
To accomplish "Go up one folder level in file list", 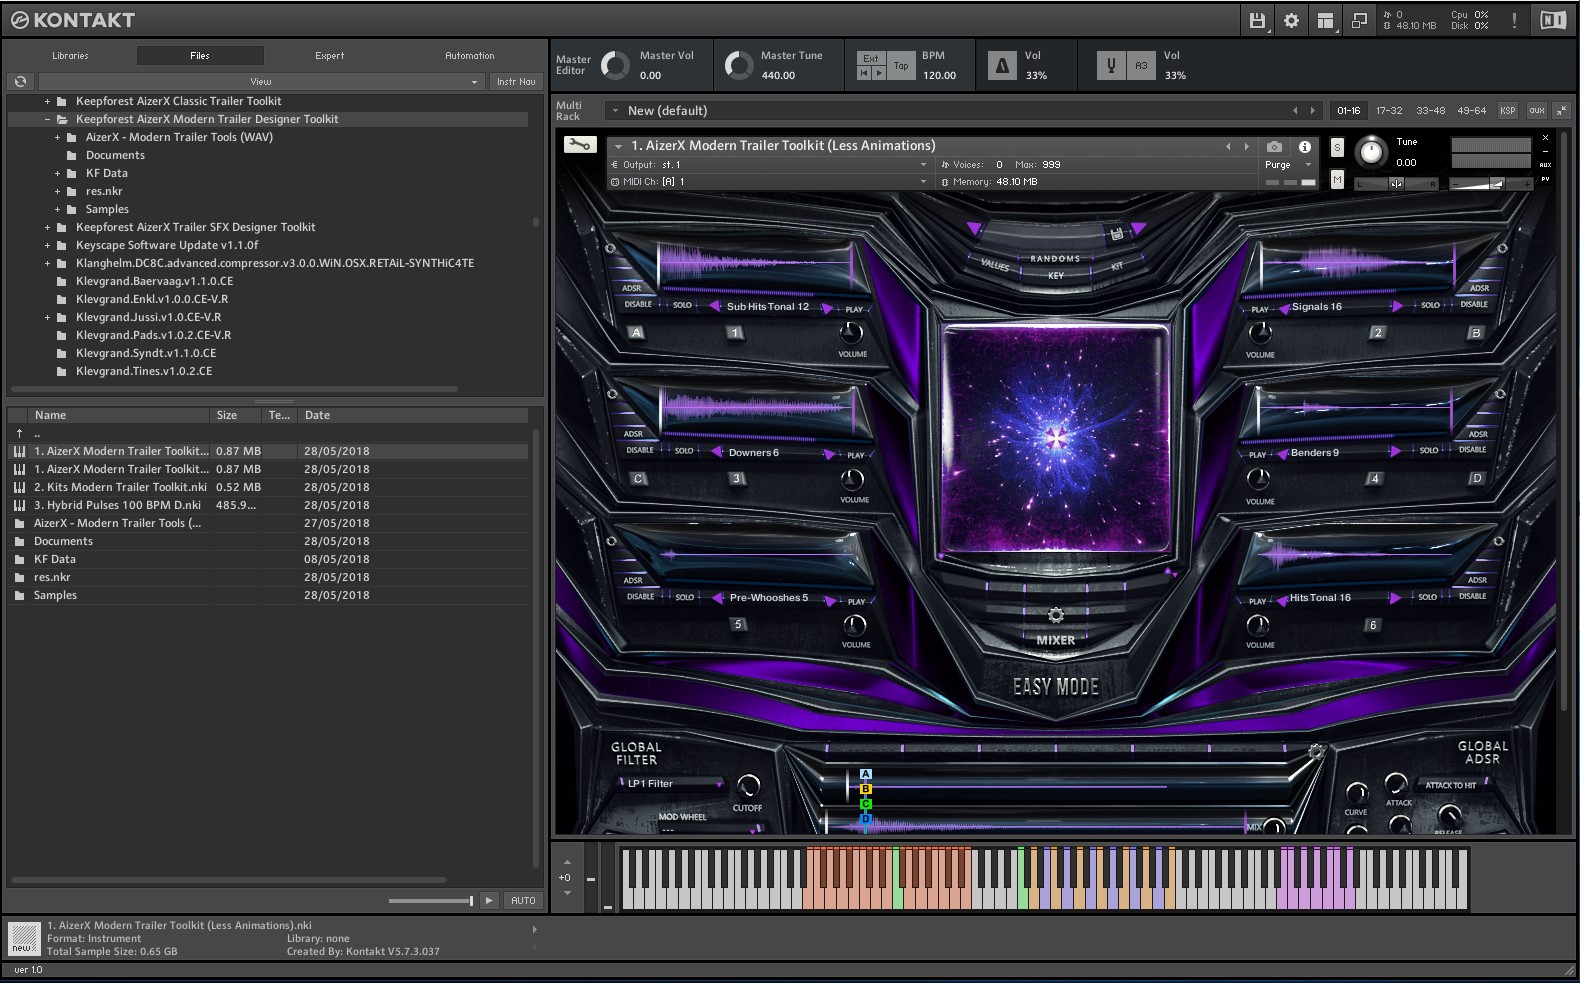I will (19, 433).
